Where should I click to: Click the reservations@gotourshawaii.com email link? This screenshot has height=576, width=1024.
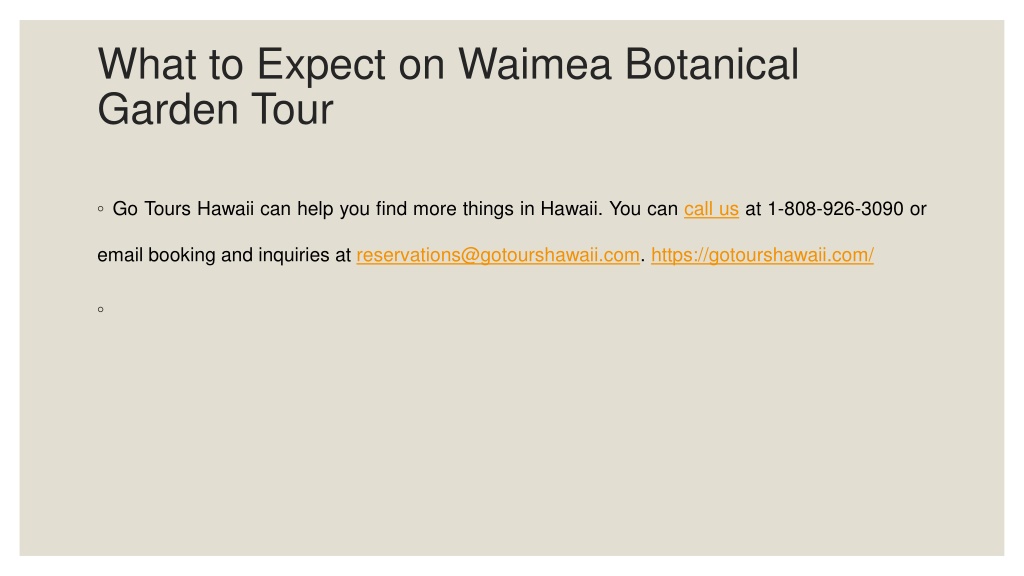(498, 255)
